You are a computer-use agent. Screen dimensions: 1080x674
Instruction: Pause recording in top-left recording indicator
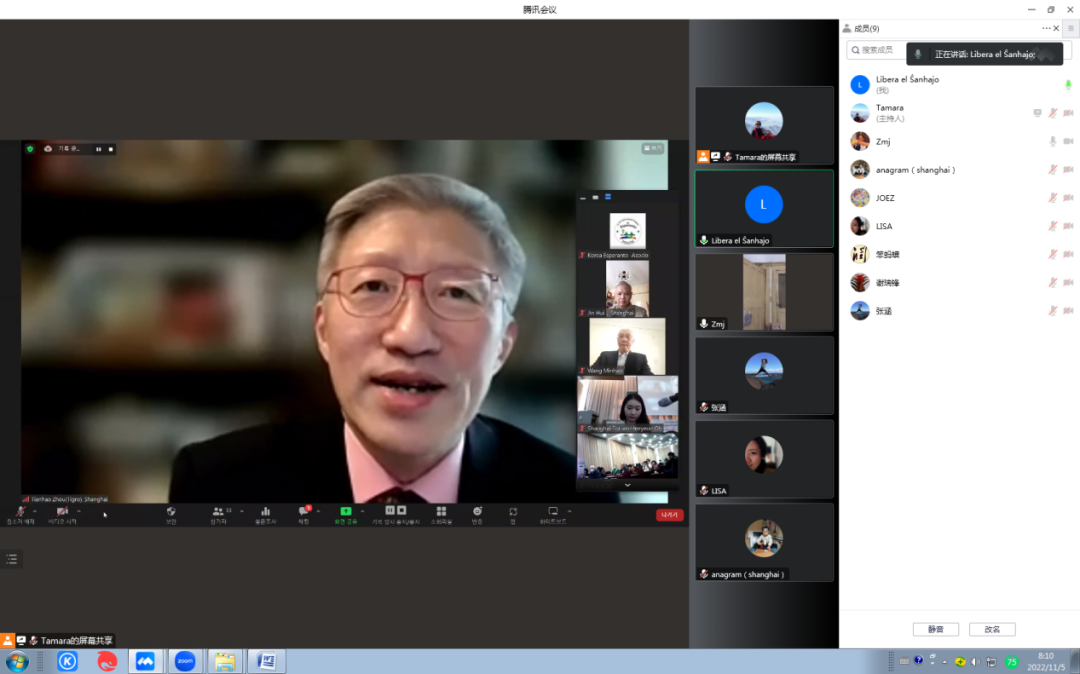coord(98,149)
